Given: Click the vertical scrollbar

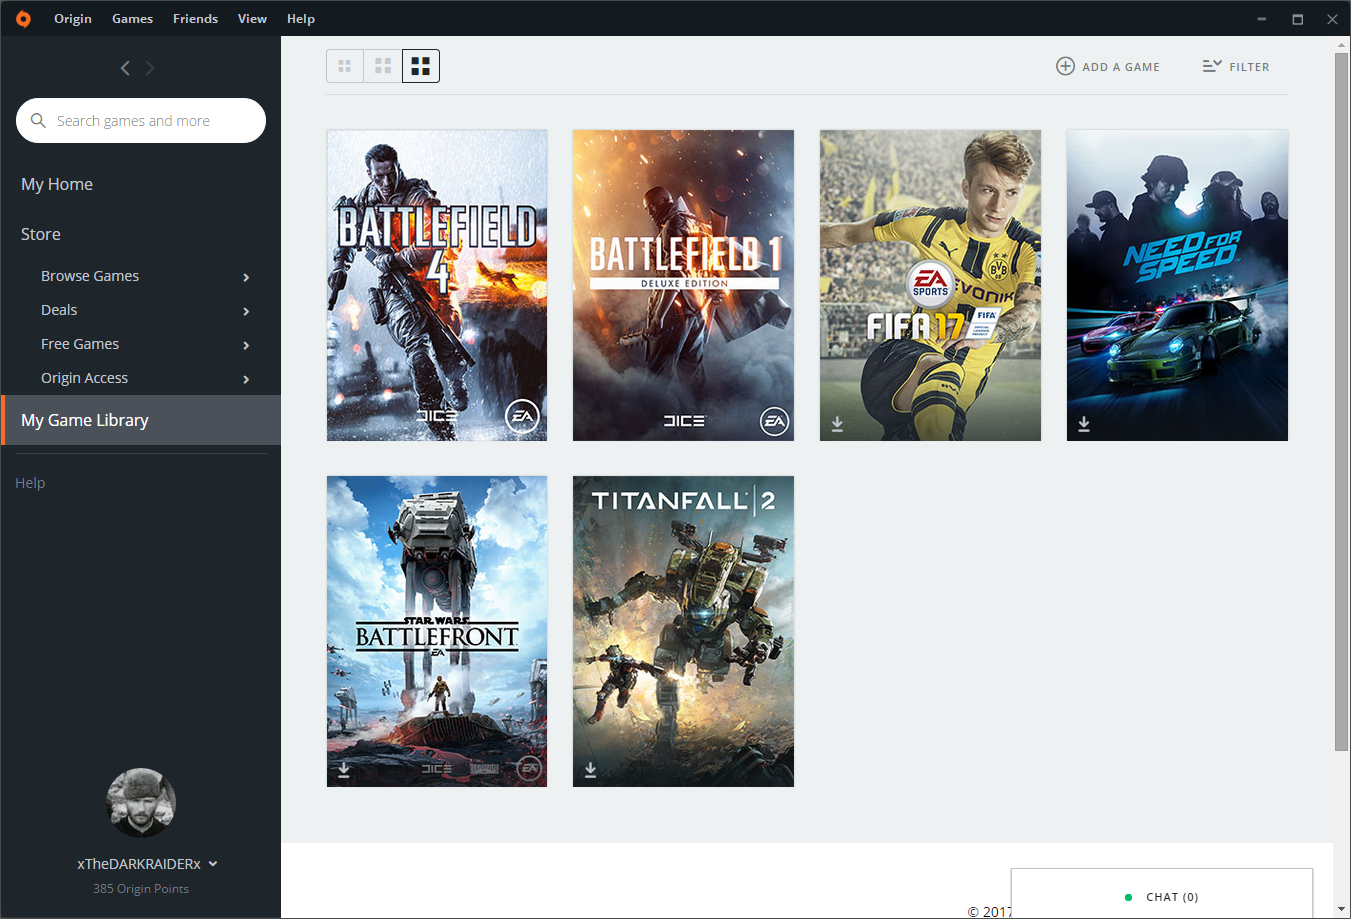Looking at the screenshot, I should click(1341, 400).
